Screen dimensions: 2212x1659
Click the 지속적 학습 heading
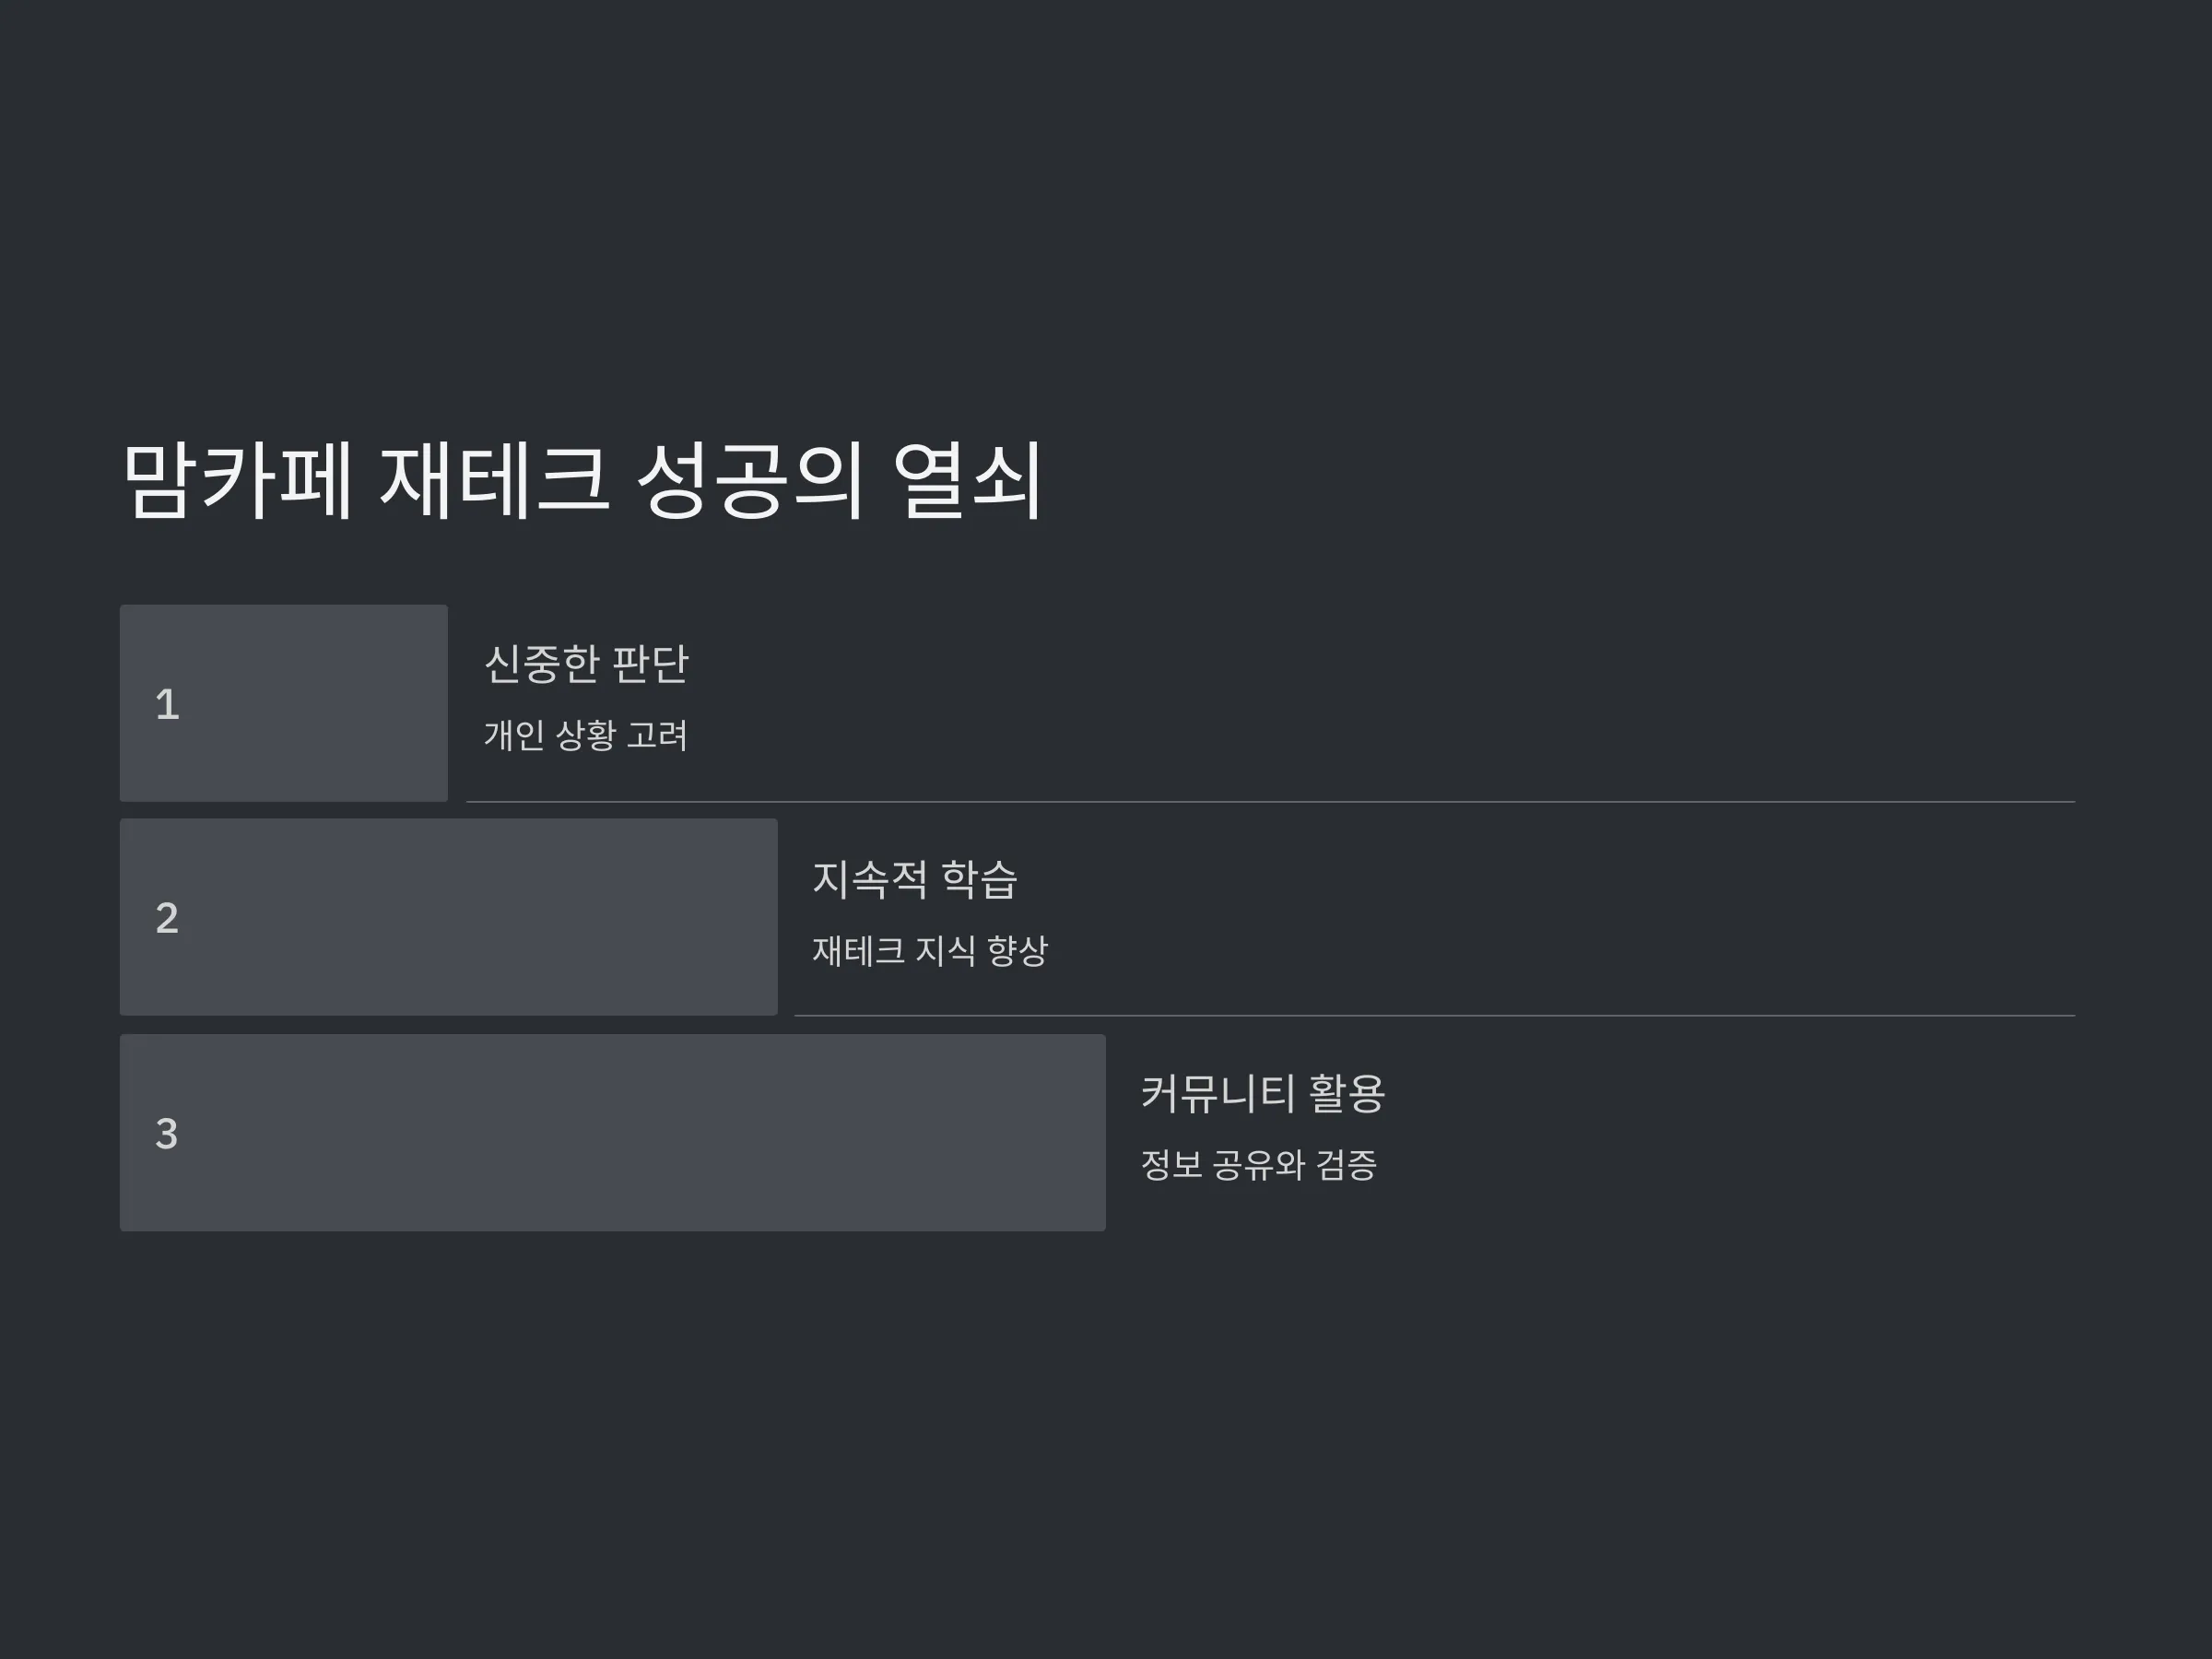click(915, 879)
